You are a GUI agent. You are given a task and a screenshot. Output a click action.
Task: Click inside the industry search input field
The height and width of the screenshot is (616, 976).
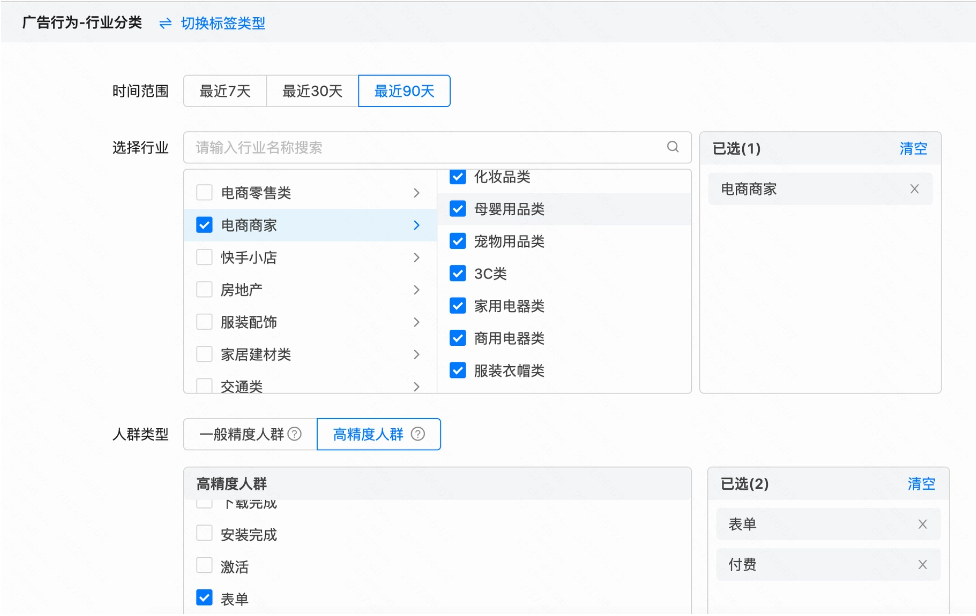point(400,146)
